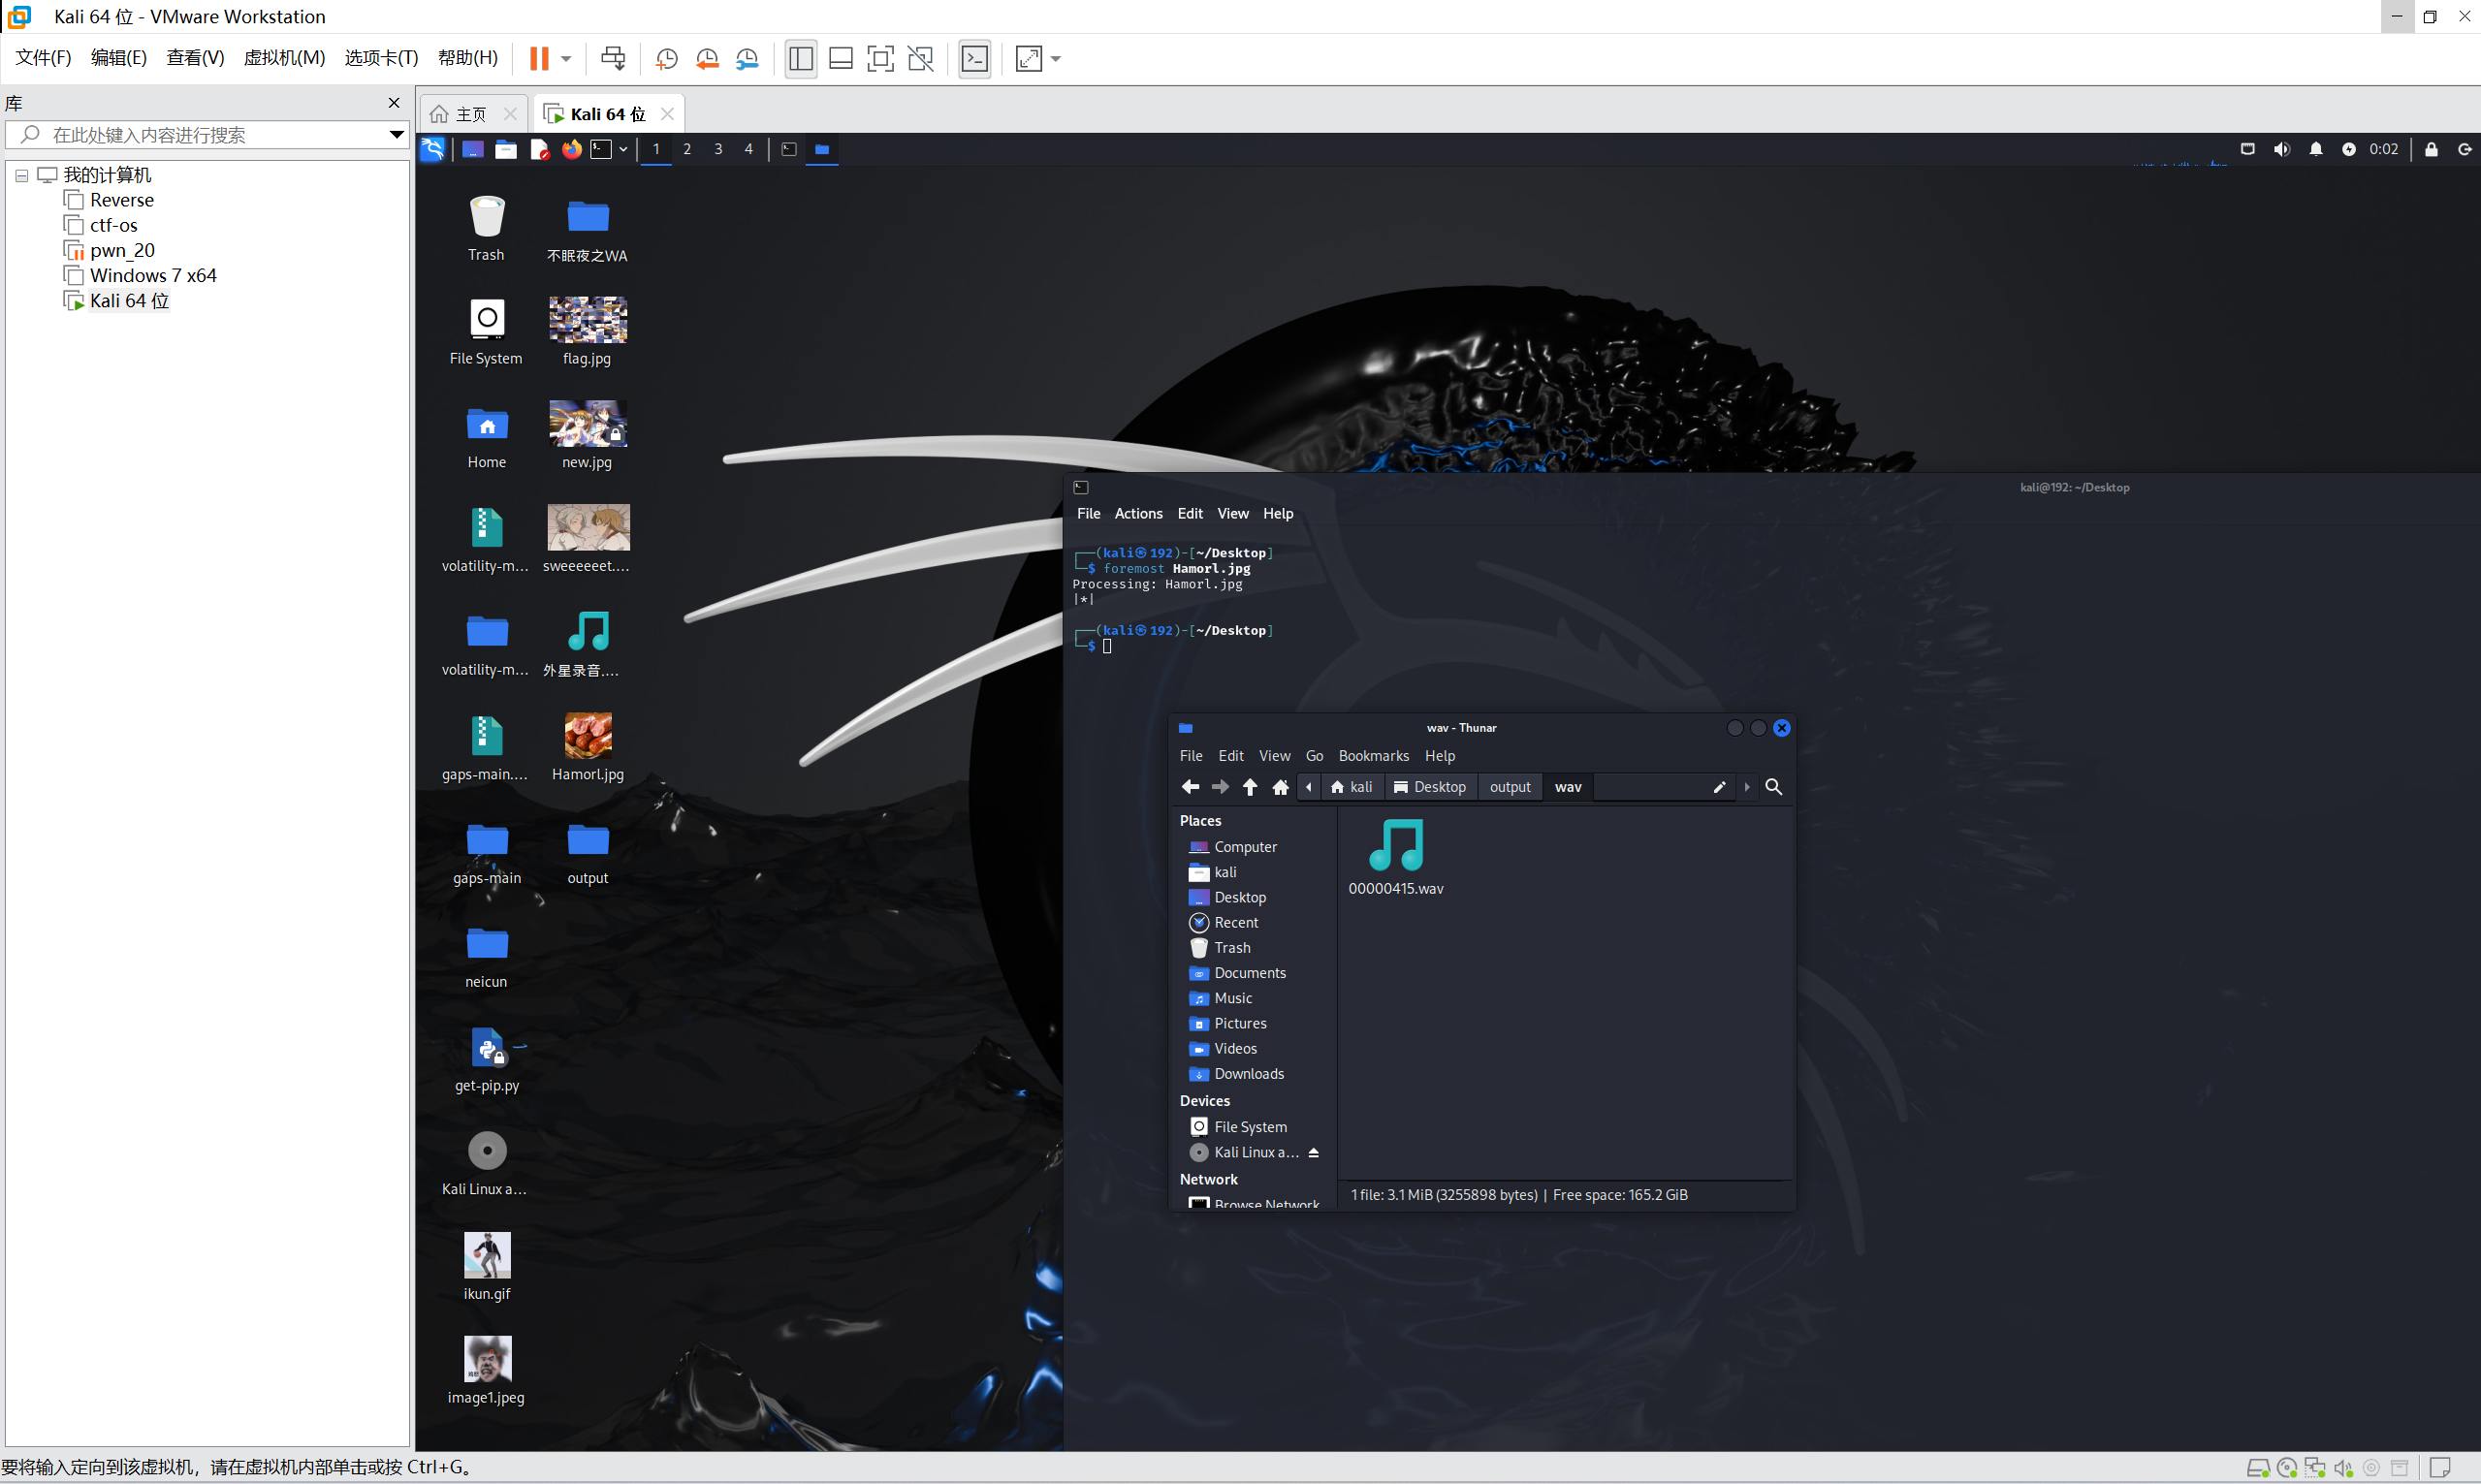Viewport: 2481px width, 1484px height.
Task: Toggle the thumbnail bar view icon
Action: (x=841, y=58)
